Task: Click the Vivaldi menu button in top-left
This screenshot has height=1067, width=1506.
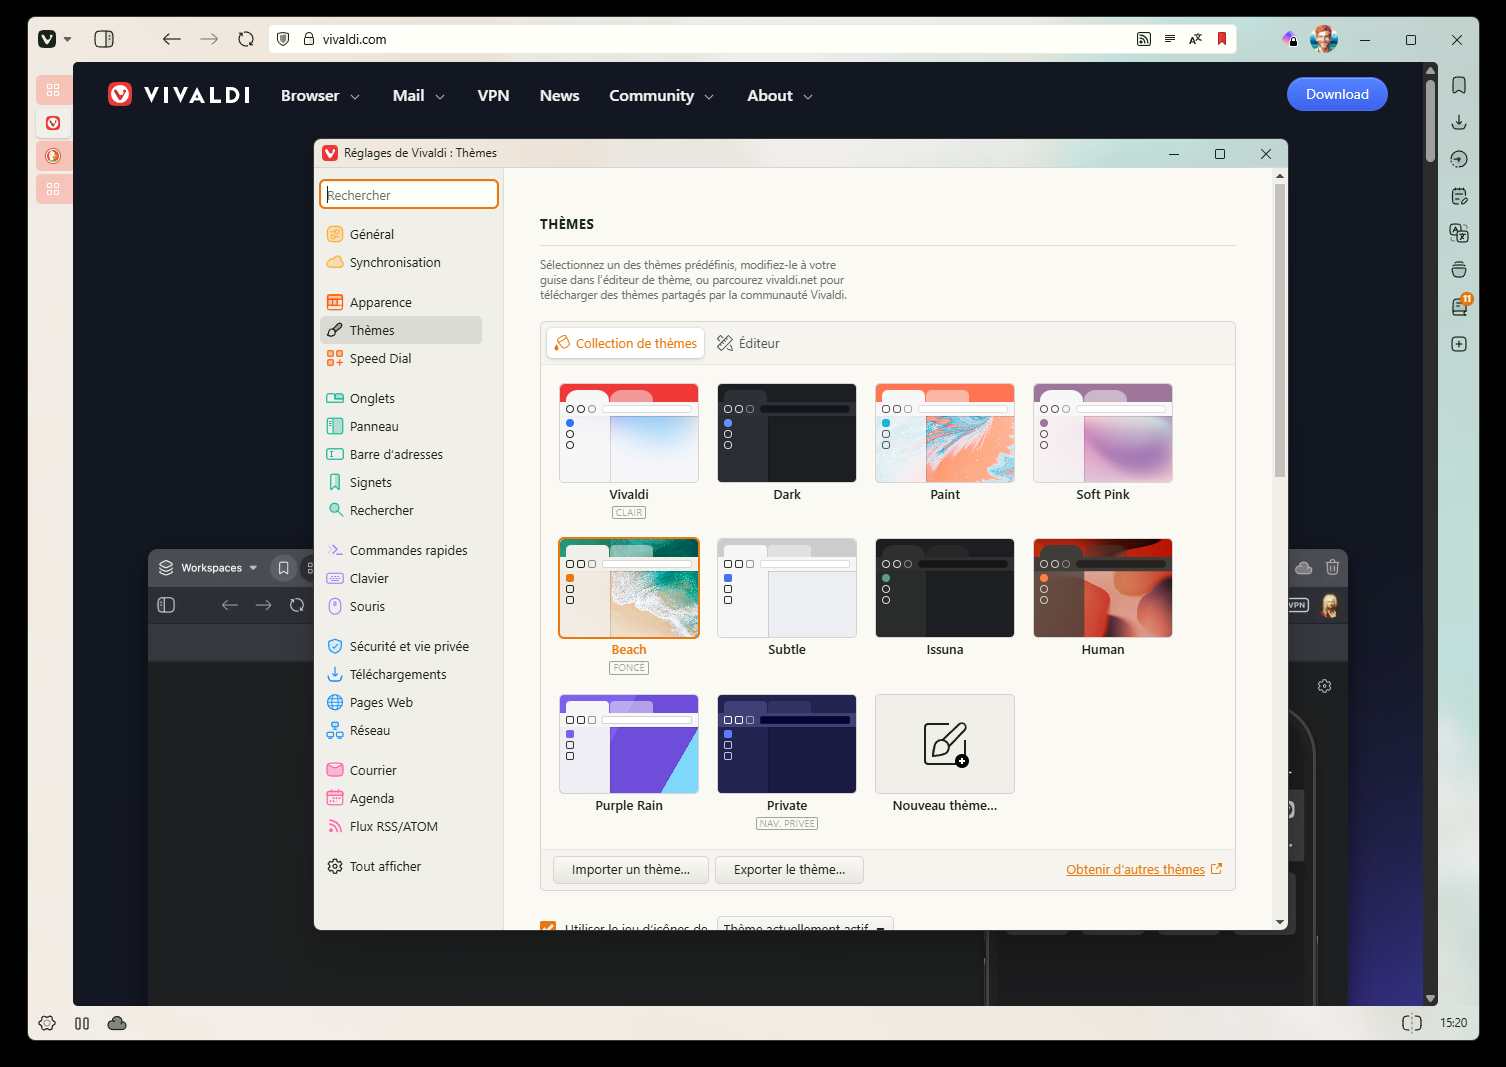Action: point(47,39)
